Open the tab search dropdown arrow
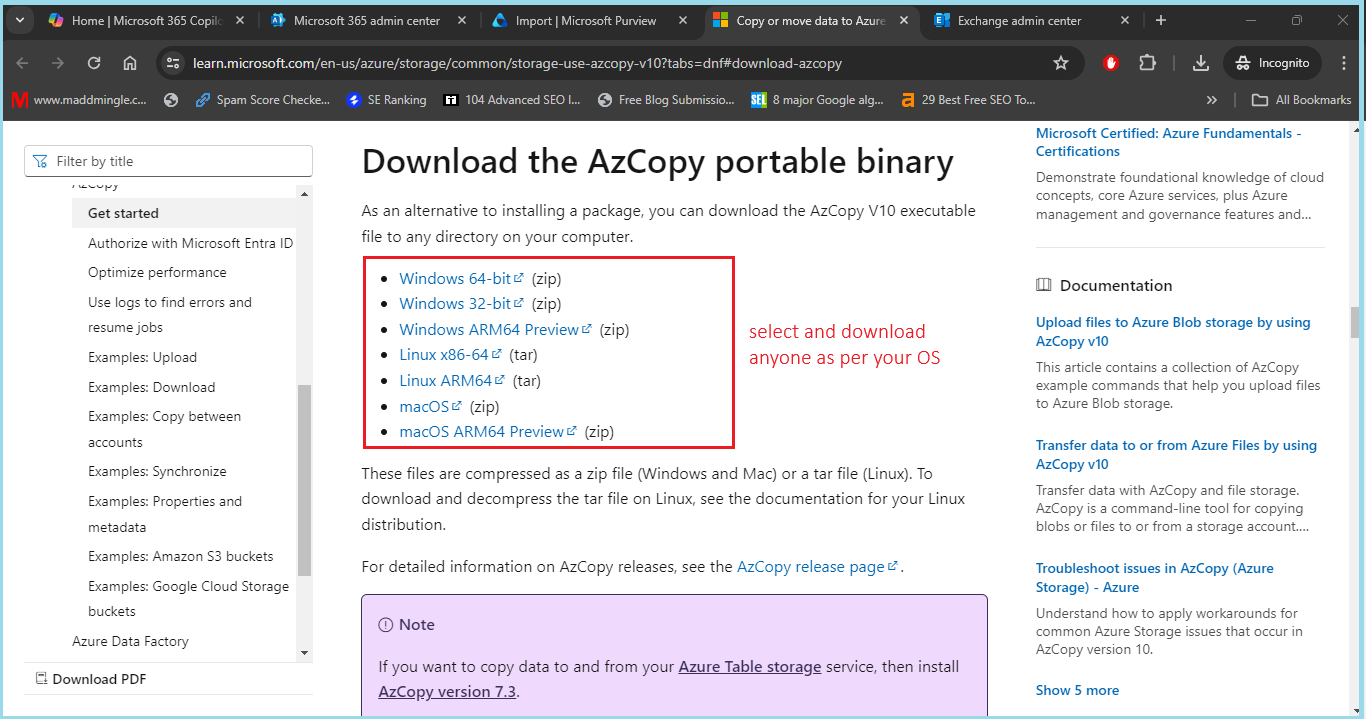 [19, 20]
